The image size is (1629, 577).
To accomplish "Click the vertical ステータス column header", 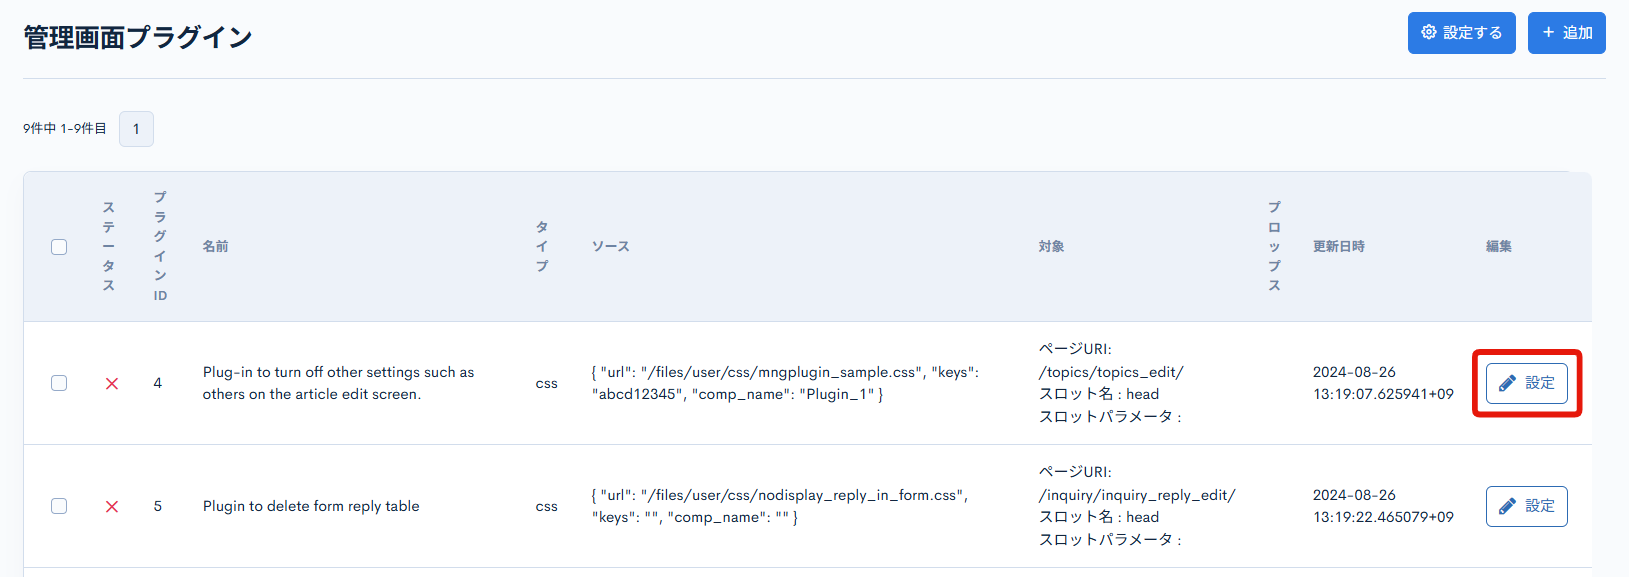I will tap(109, 246).
